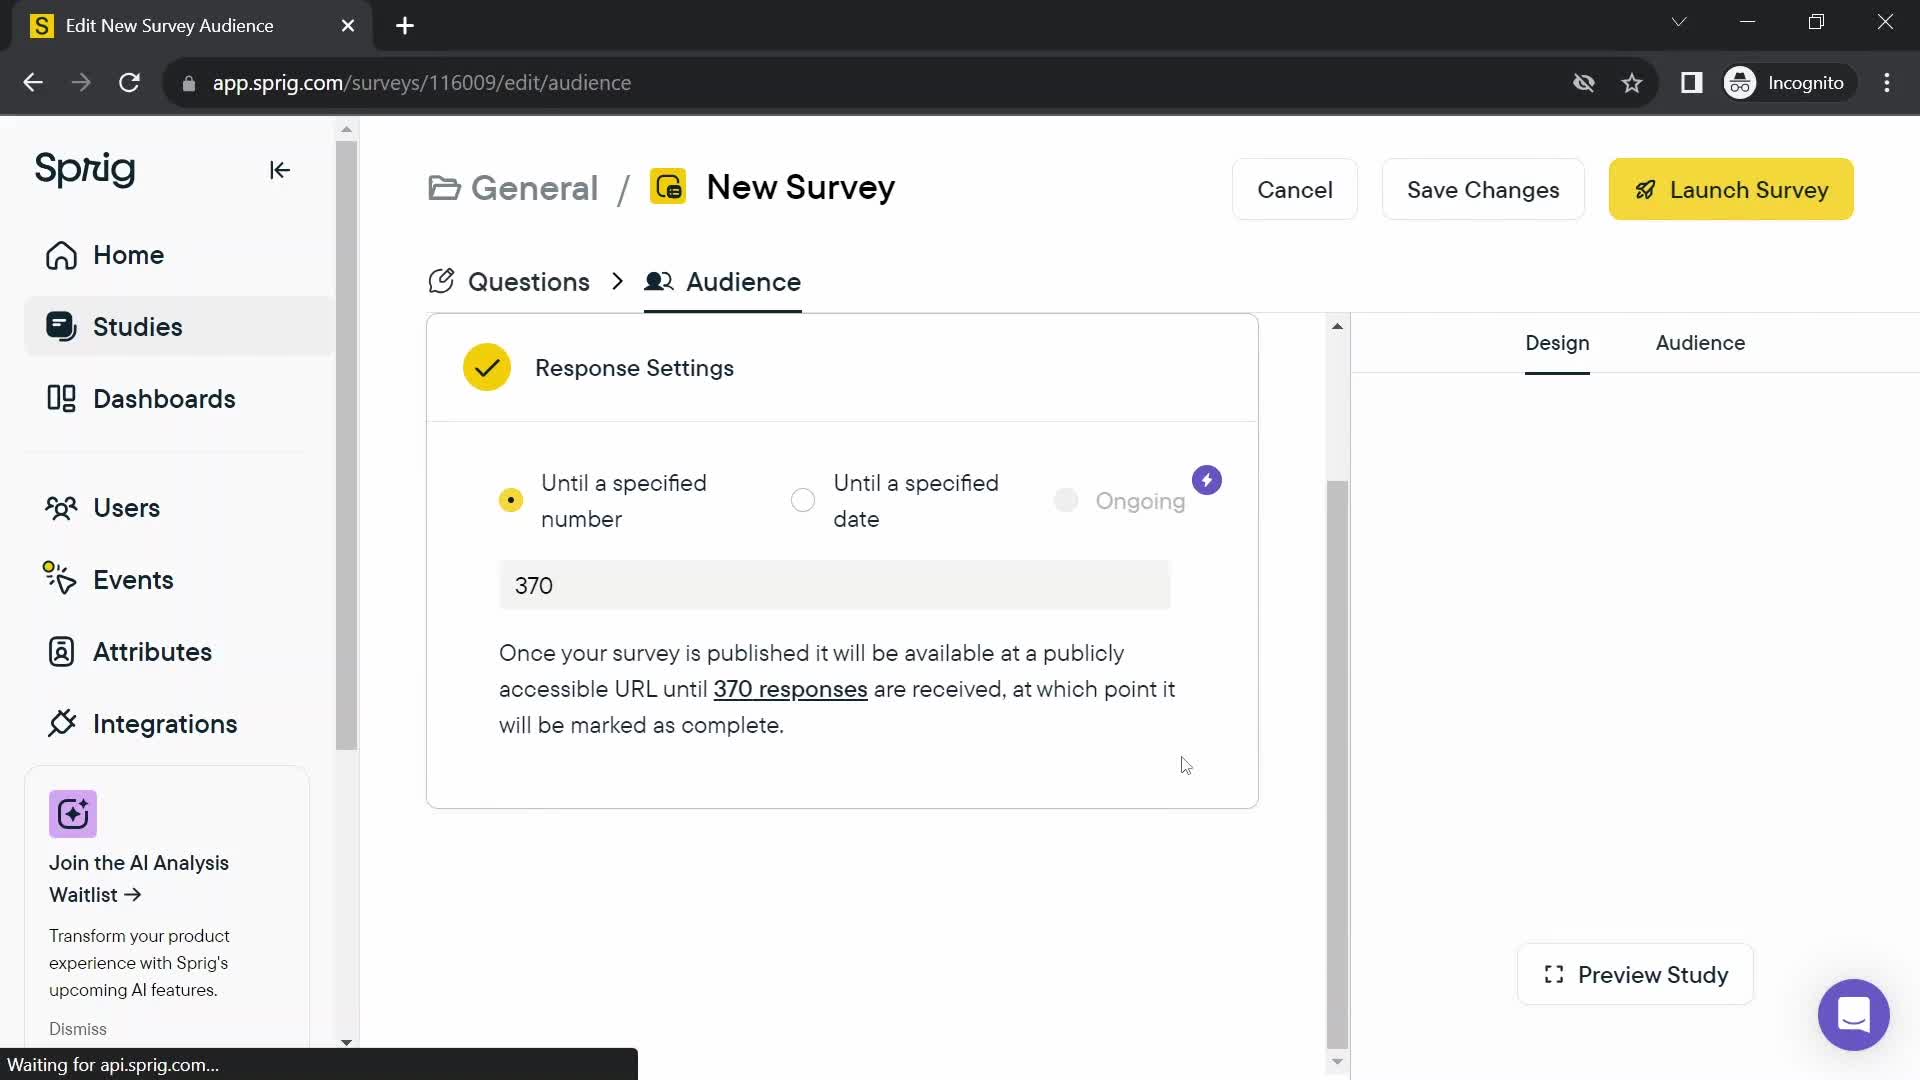Click Save Changes button

(x=1484, y=190)
